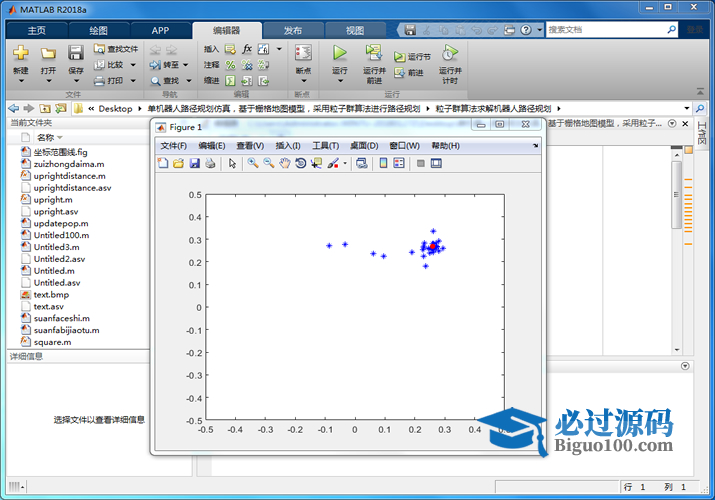Open dropdown arrow under New (新建)

21,81
